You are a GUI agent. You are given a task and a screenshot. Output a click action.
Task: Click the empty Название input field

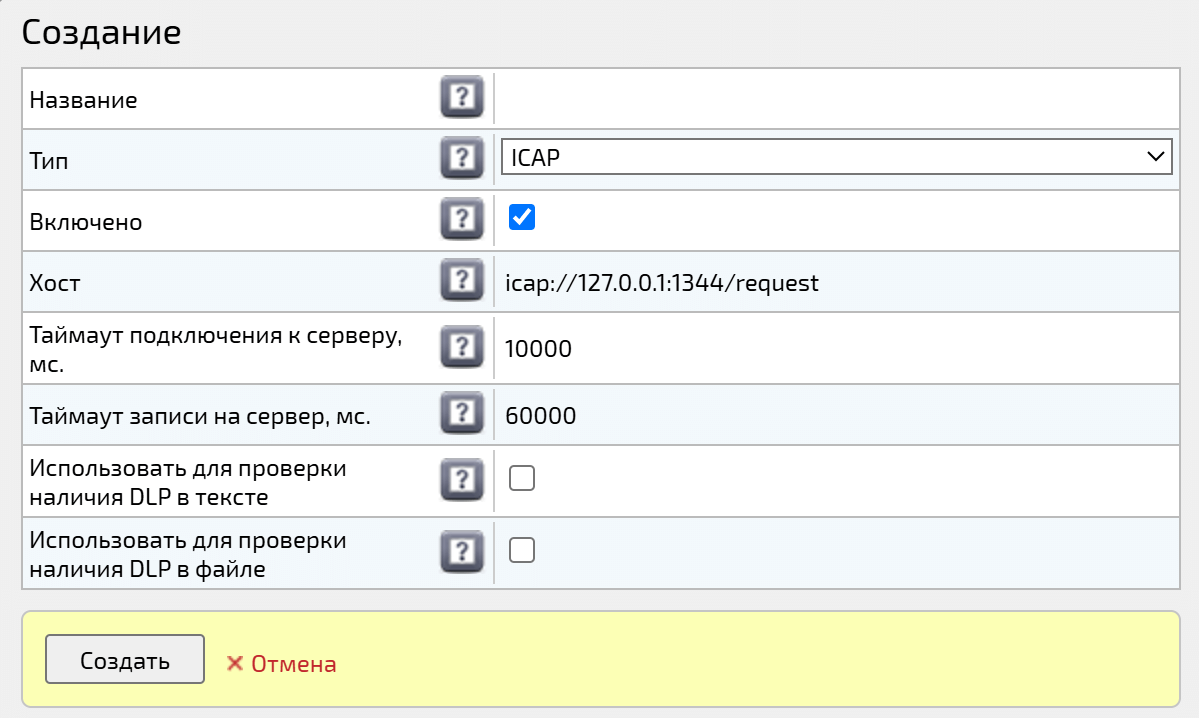click(x=836, y=97)
